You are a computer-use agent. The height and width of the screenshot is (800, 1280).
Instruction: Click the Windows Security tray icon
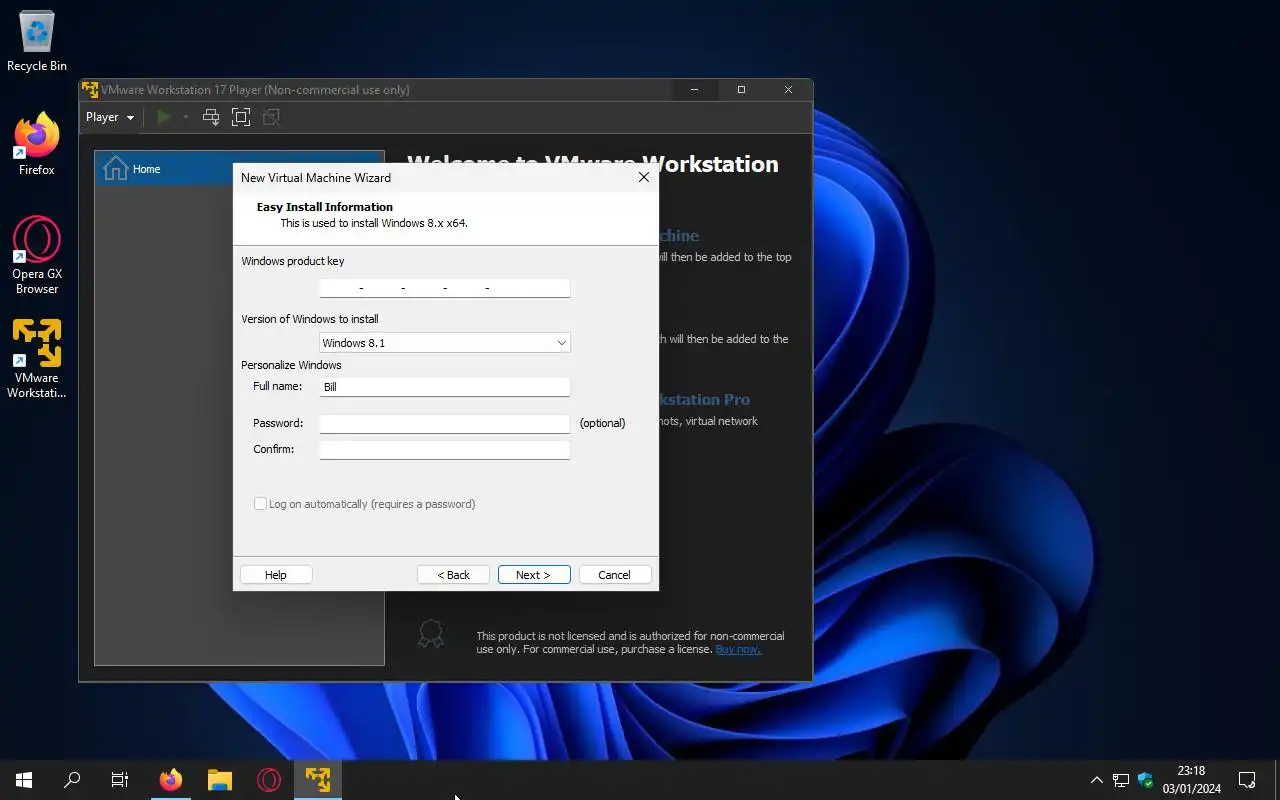click(1146, 780)
